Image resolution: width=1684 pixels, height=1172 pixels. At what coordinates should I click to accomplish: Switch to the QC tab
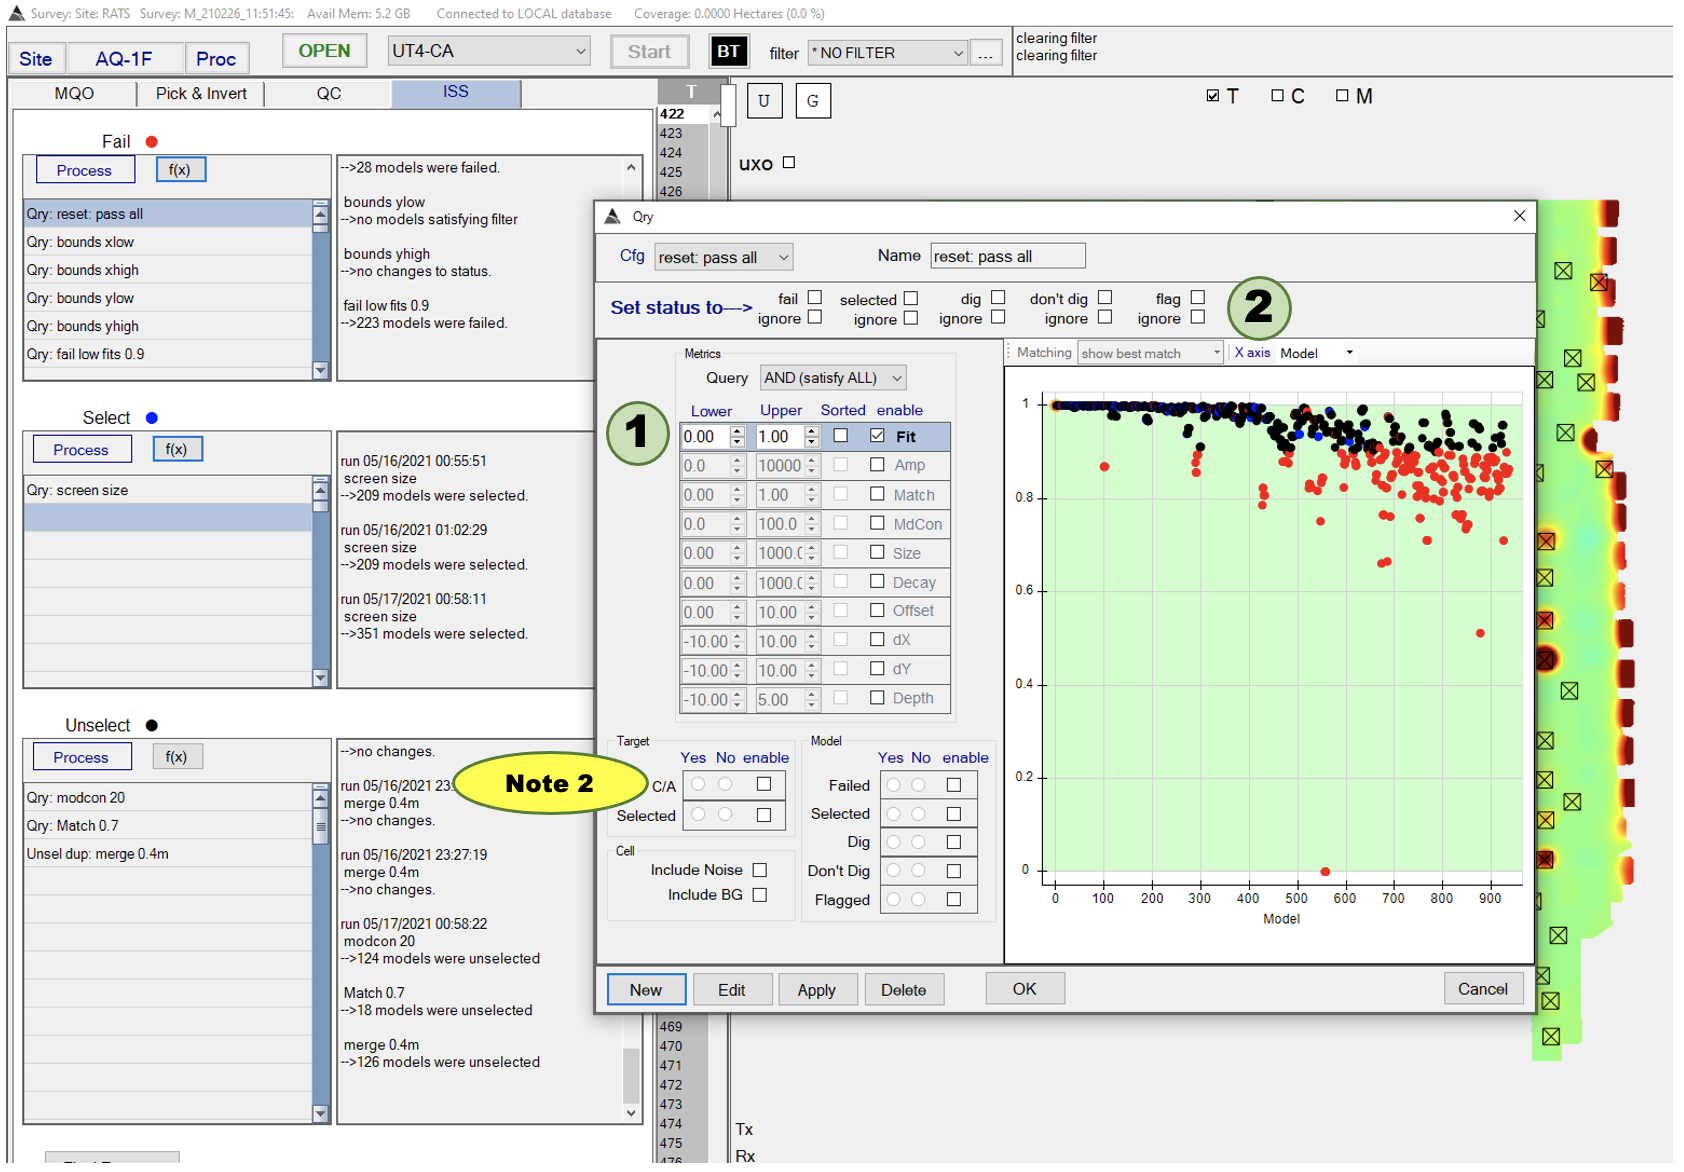pyautogui.click(x=328, y=93)
